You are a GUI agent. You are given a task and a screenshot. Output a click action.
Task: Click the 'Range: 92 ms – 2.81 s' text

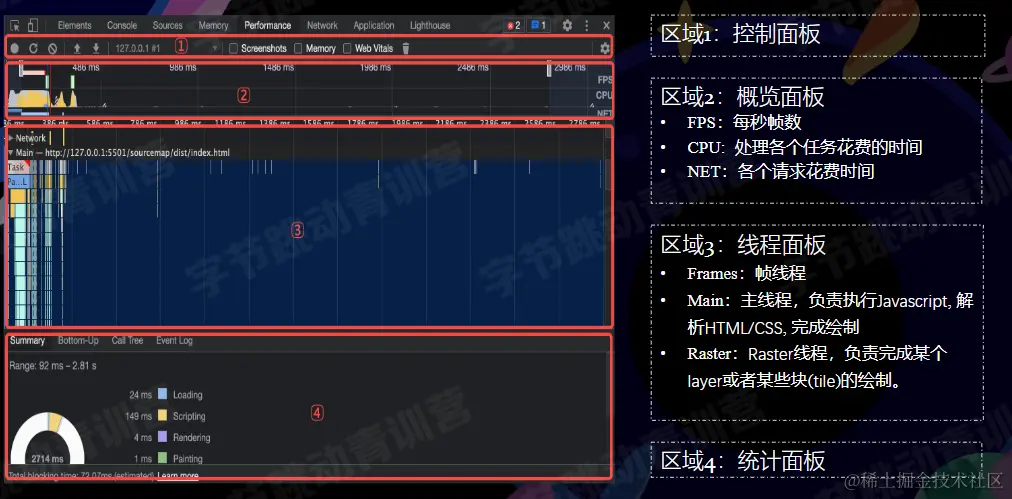tap(53, 366)
